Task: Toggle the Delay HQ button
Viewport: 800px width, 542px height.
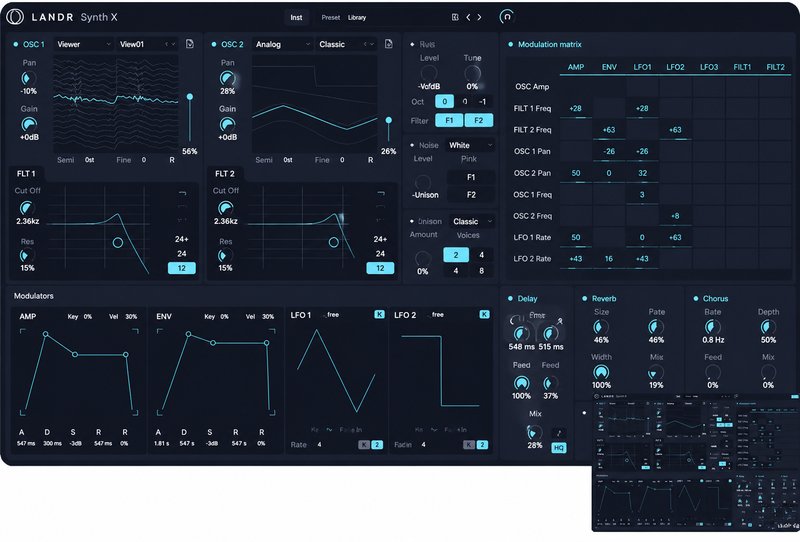Action: (559, 448)
